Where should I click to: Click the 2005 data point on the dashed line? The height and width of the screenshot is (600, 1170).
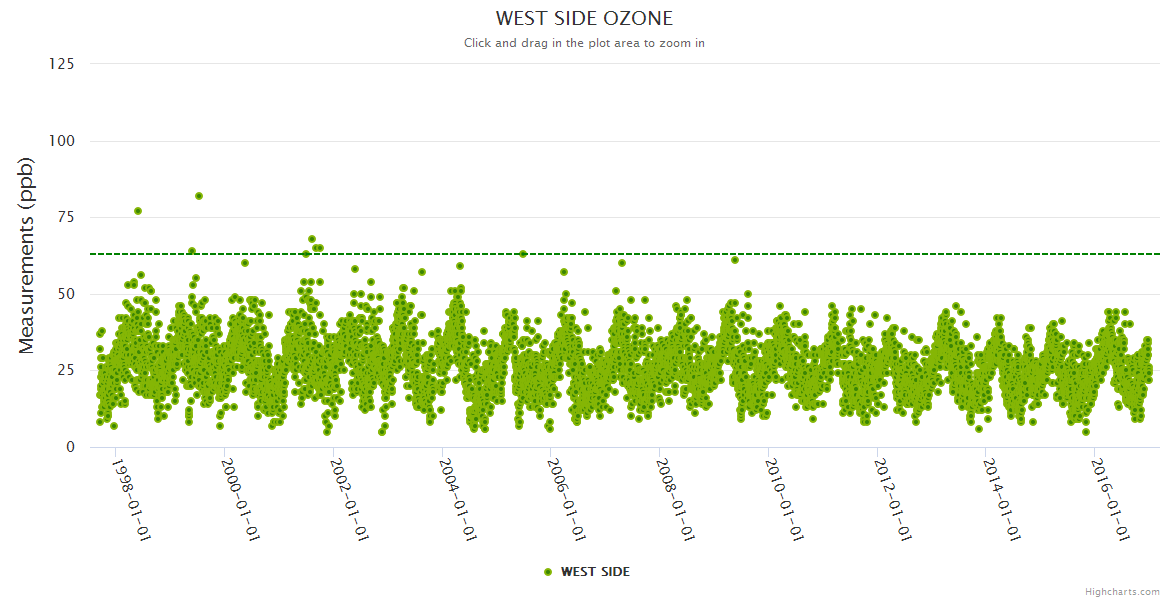(523, 254)
